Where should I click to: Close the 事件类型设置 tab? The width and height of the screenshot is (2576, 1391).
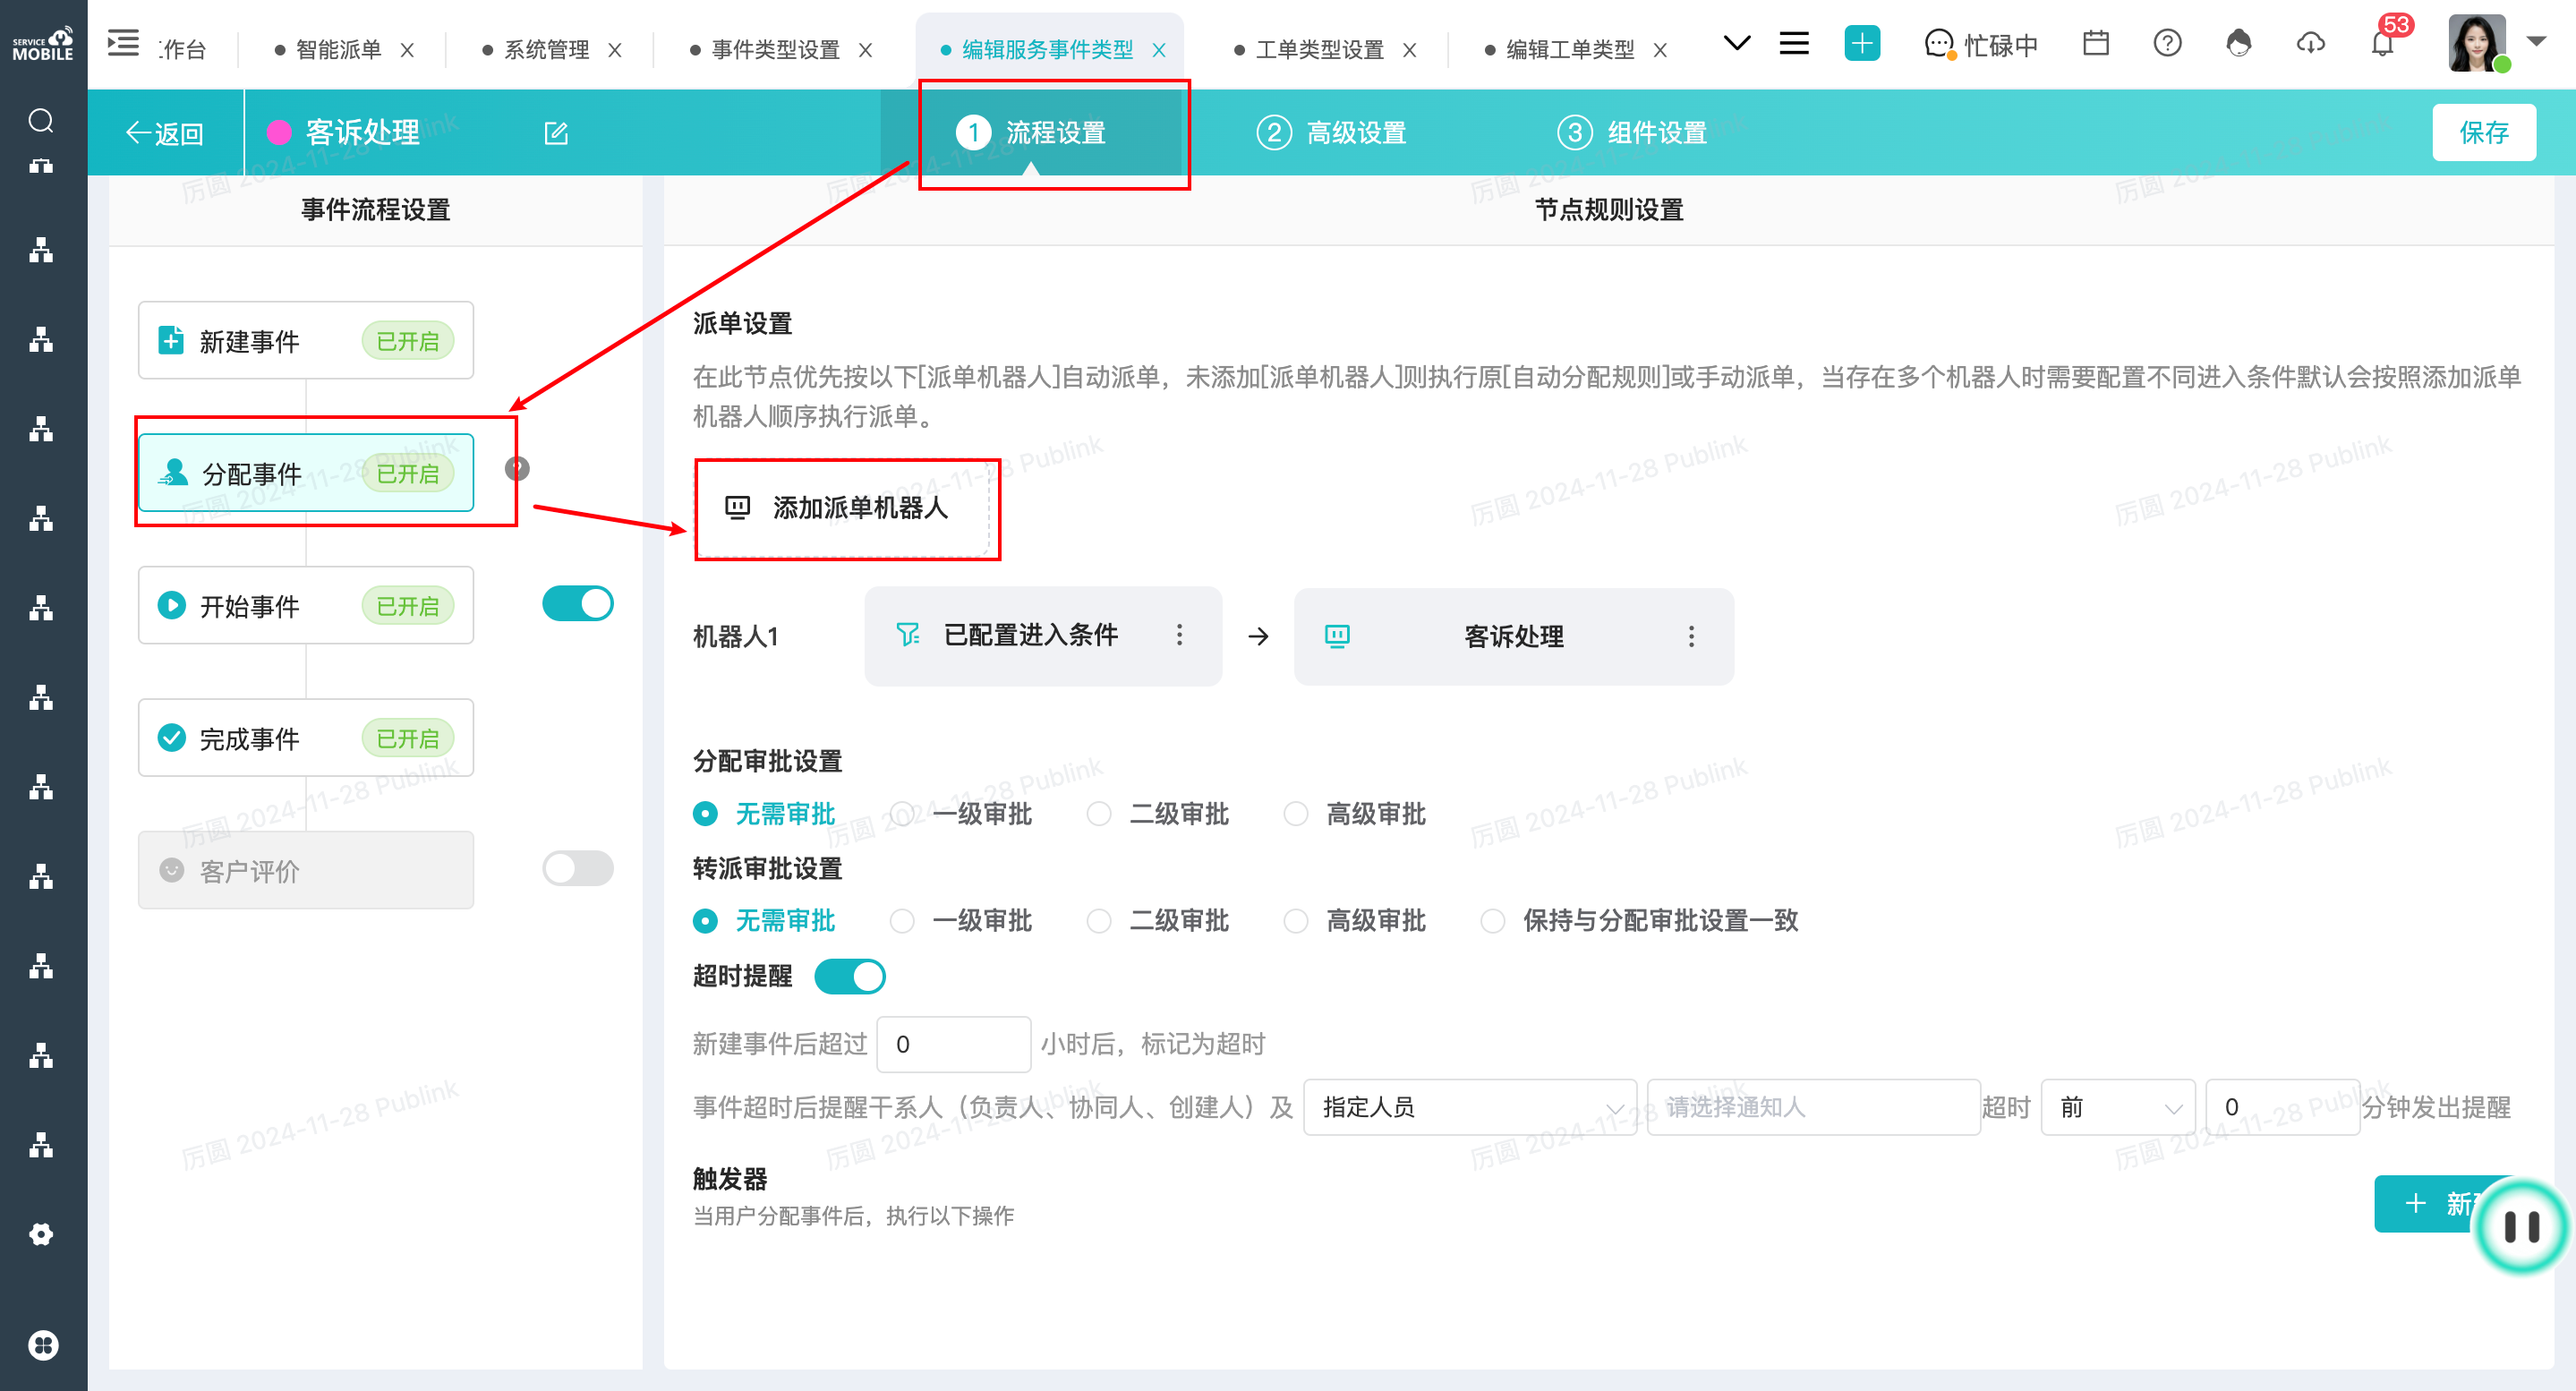coord(866,50)
